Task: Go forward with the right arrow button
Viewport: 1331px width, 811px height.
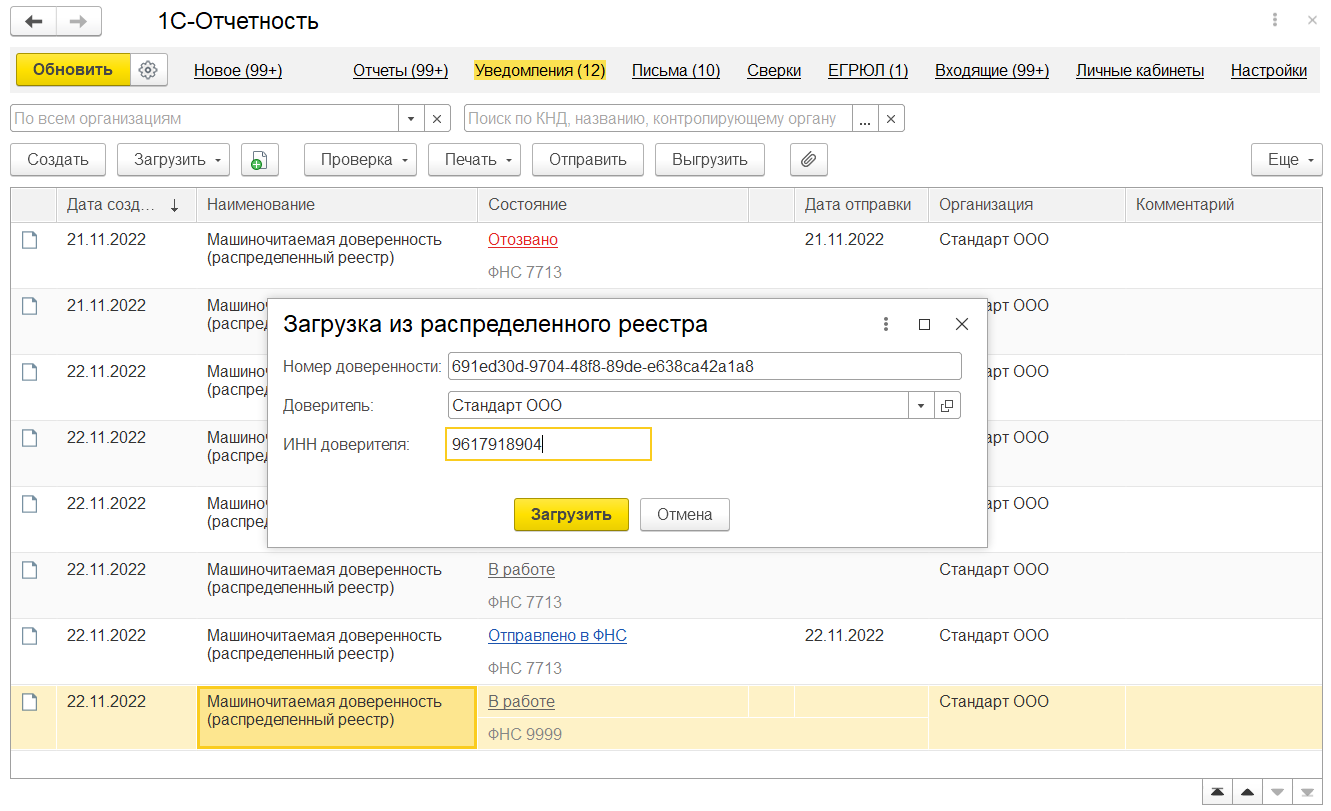Action: click(x=79, y=21)
